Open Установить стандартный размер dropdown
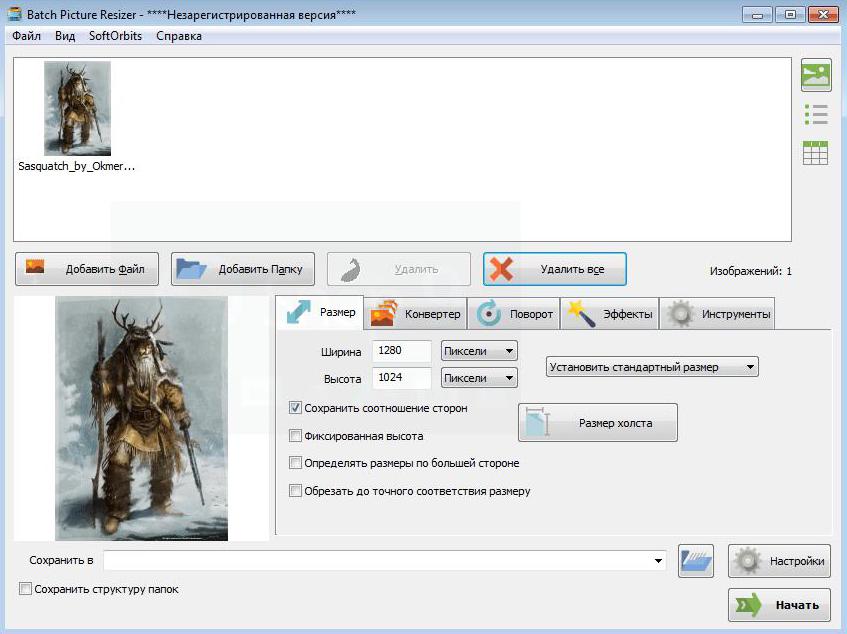The image size is (847, 634). [x=652, y=367]
